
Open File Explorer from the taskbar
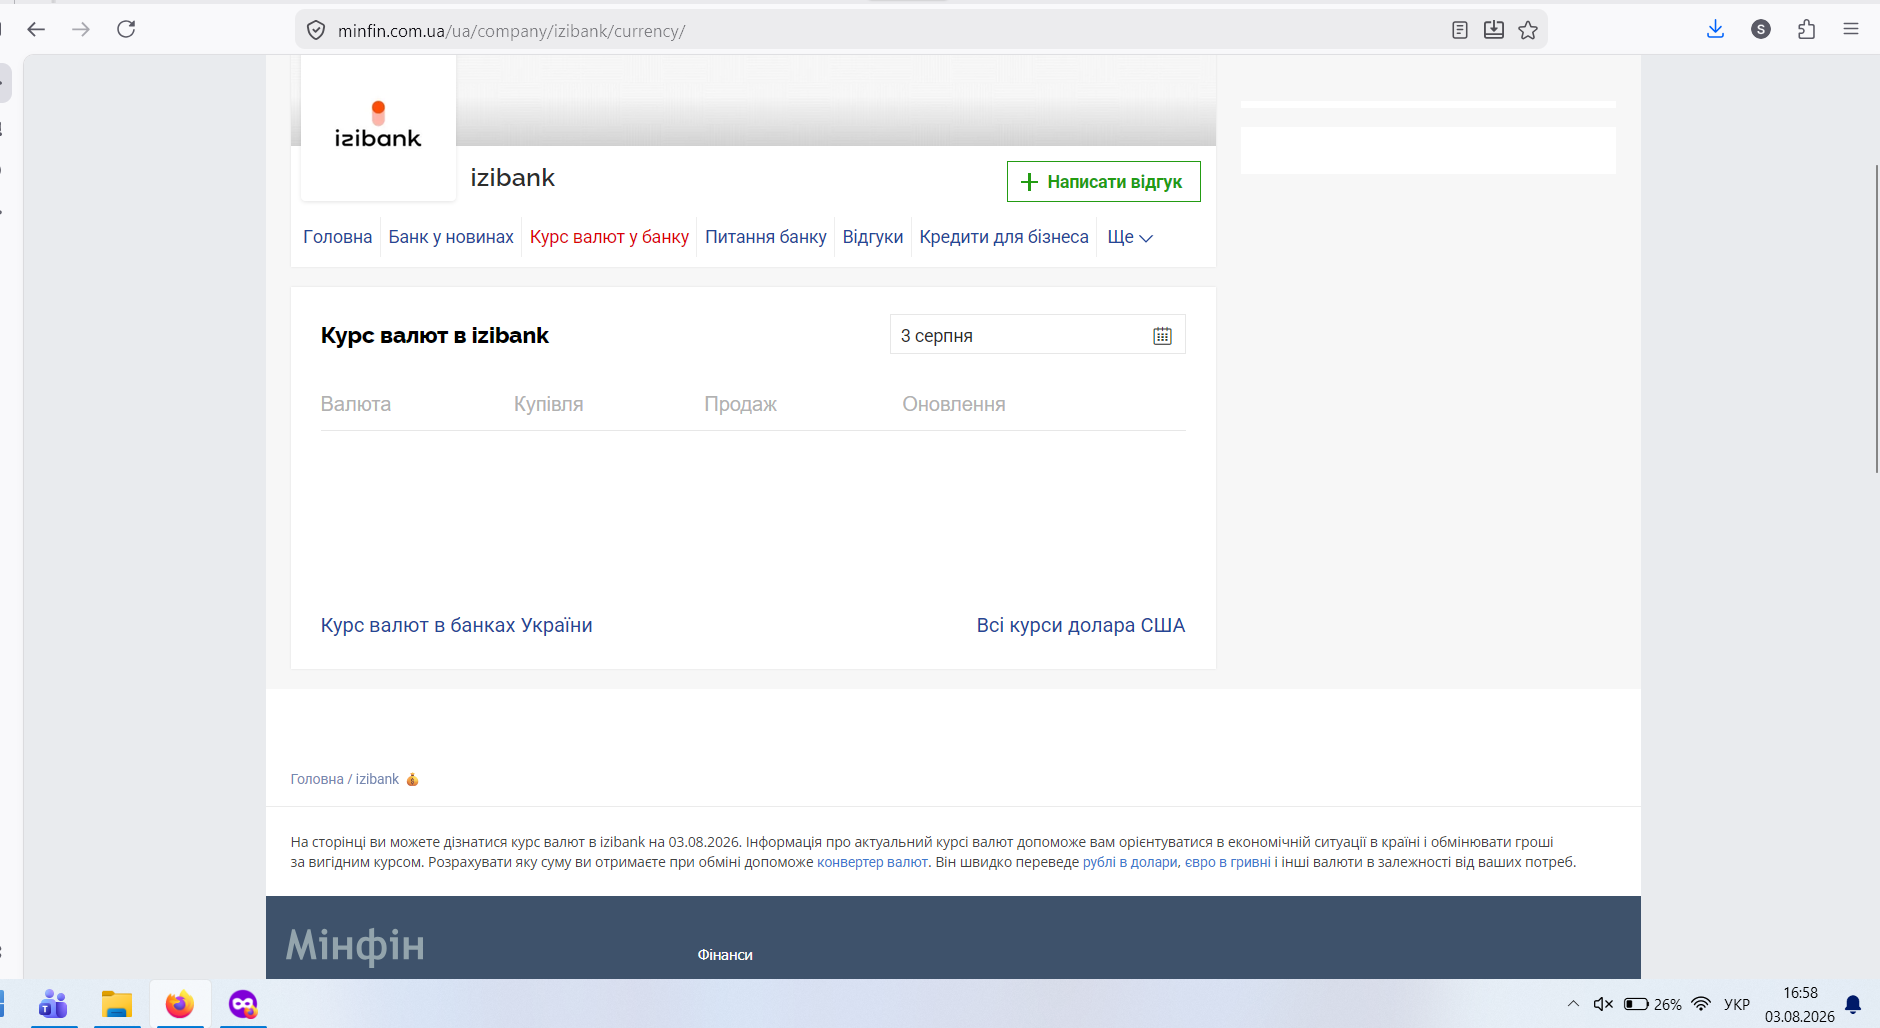pyautogui.click(x=117, y=1004)
